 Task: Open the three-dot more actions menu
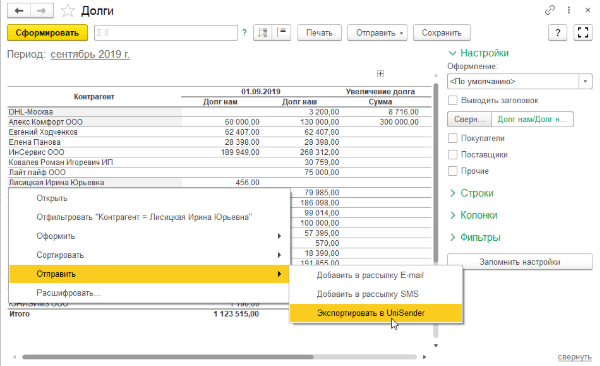(x=569, y=10)
